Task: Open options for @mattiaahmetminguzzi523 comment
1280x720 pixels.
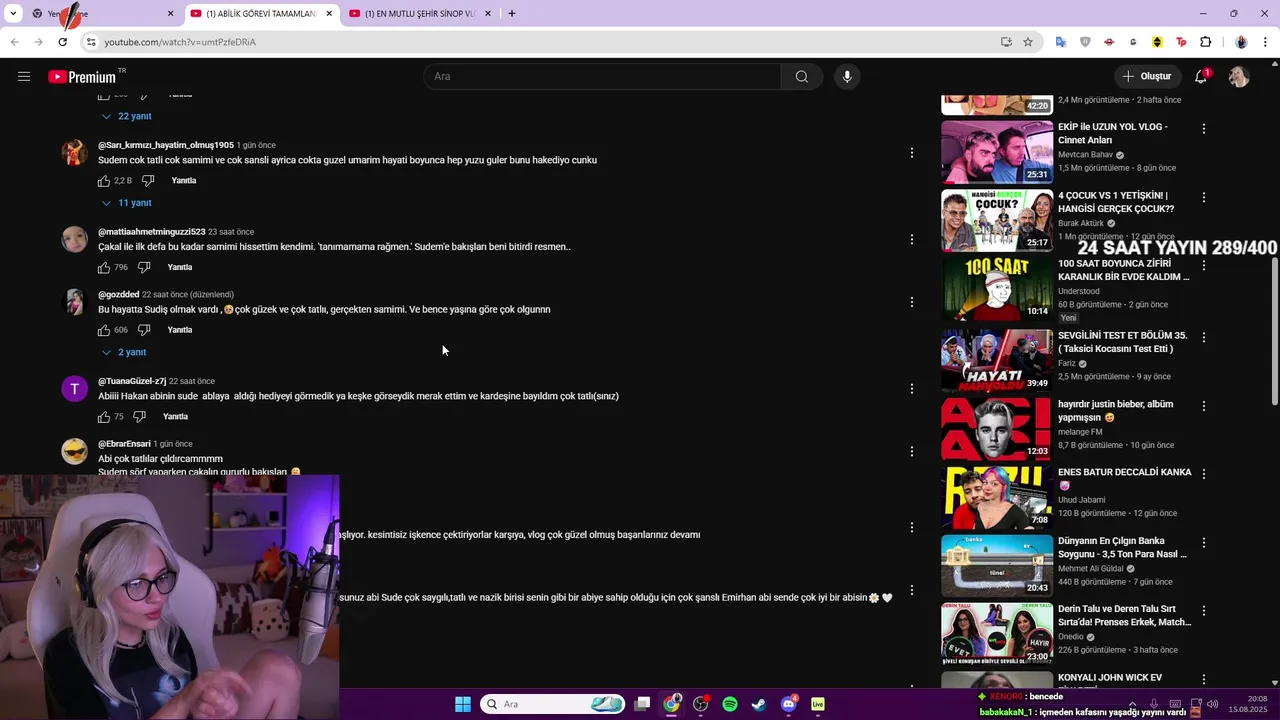Action: 911,240
